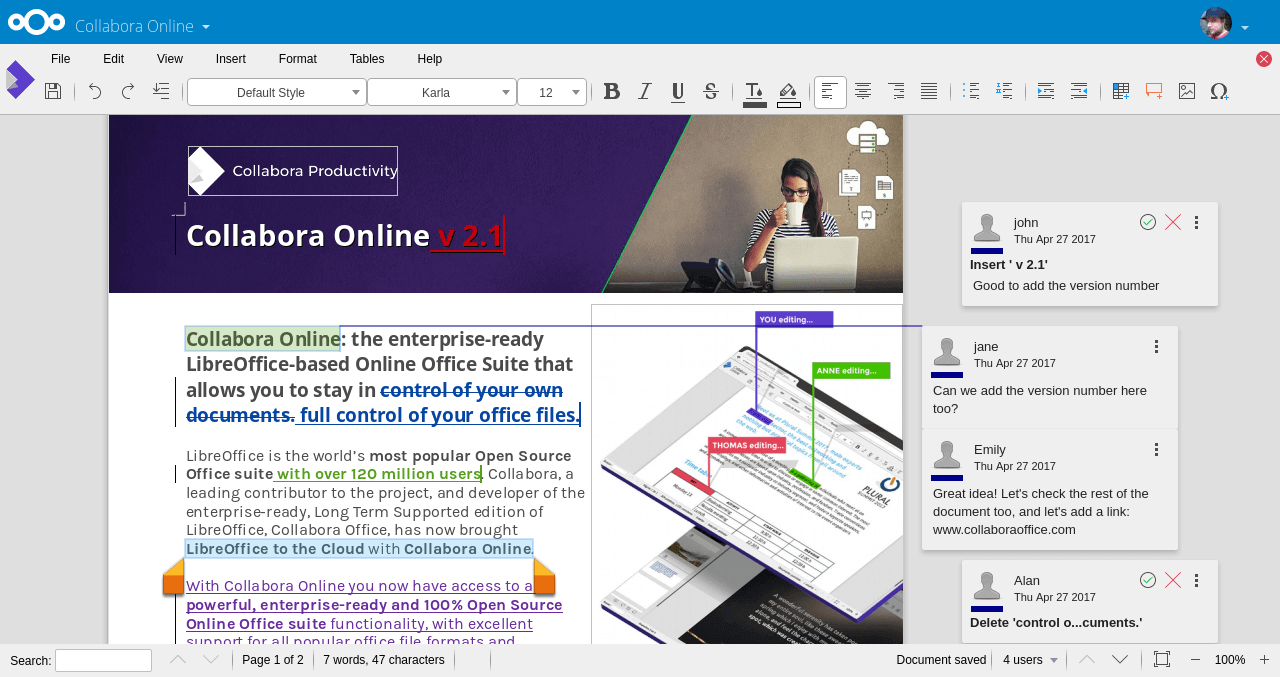The image size is (1280, 677).
Task: Apply highlight background color
Action: 789,93
